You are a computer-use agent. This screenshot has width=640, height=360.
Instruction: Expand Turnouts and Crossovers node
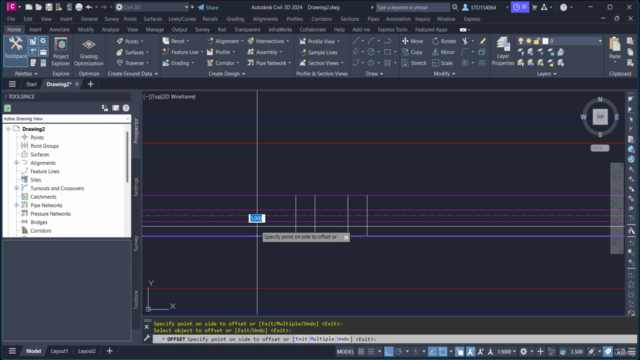coord(17,188)
